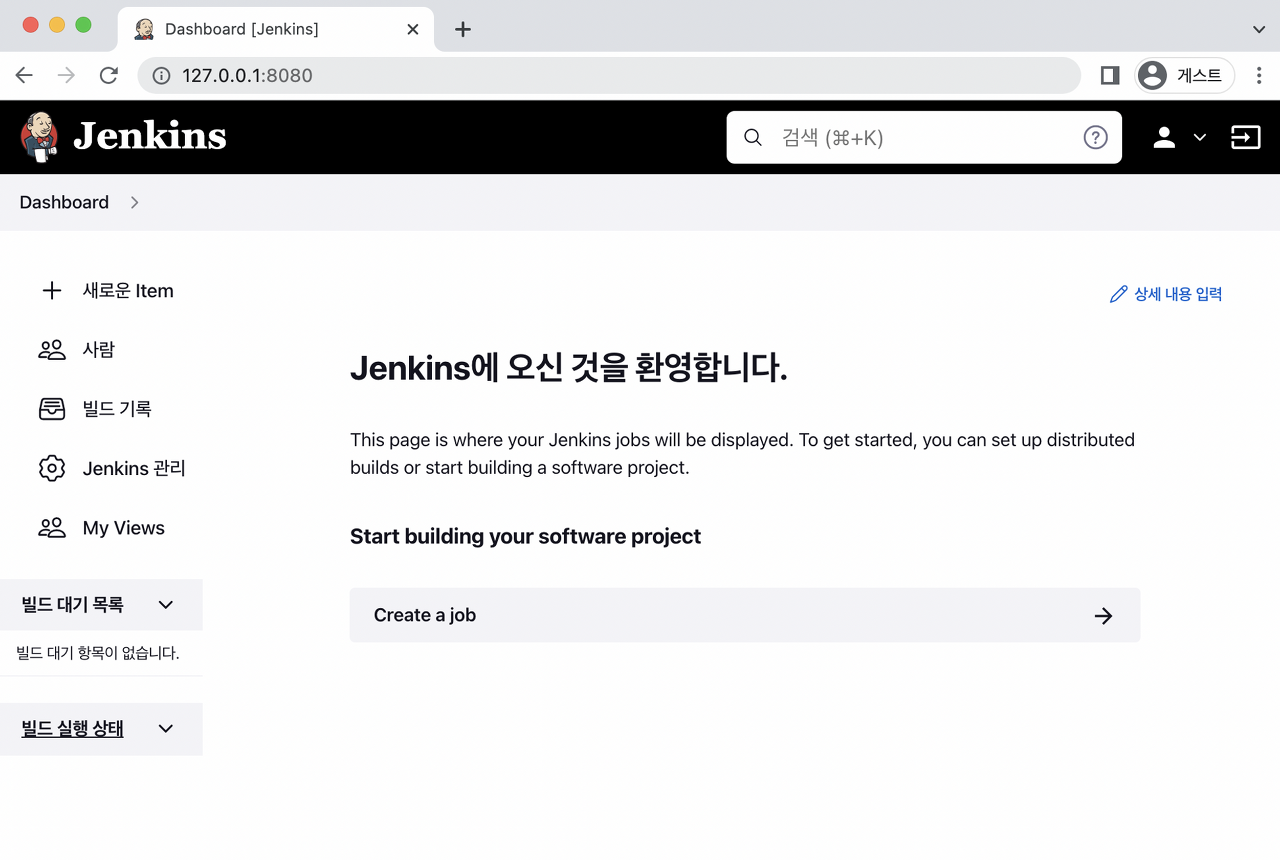Click the arrow icon on Create a job

point(1104,616)
